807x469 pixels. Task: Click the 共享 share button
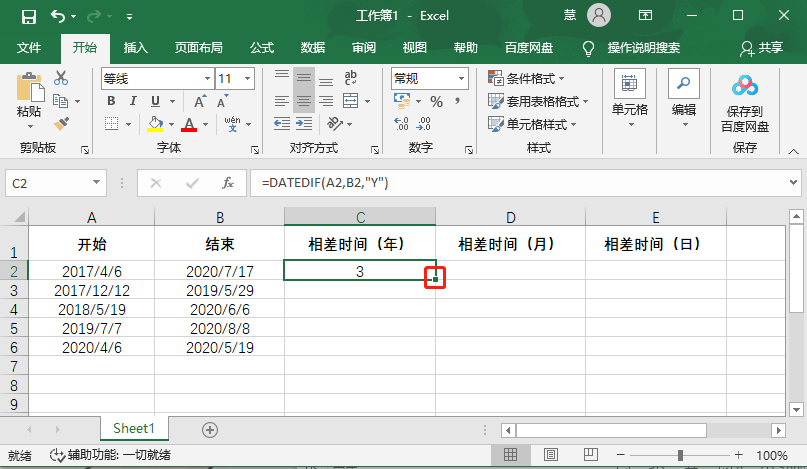tap(762, 47)
